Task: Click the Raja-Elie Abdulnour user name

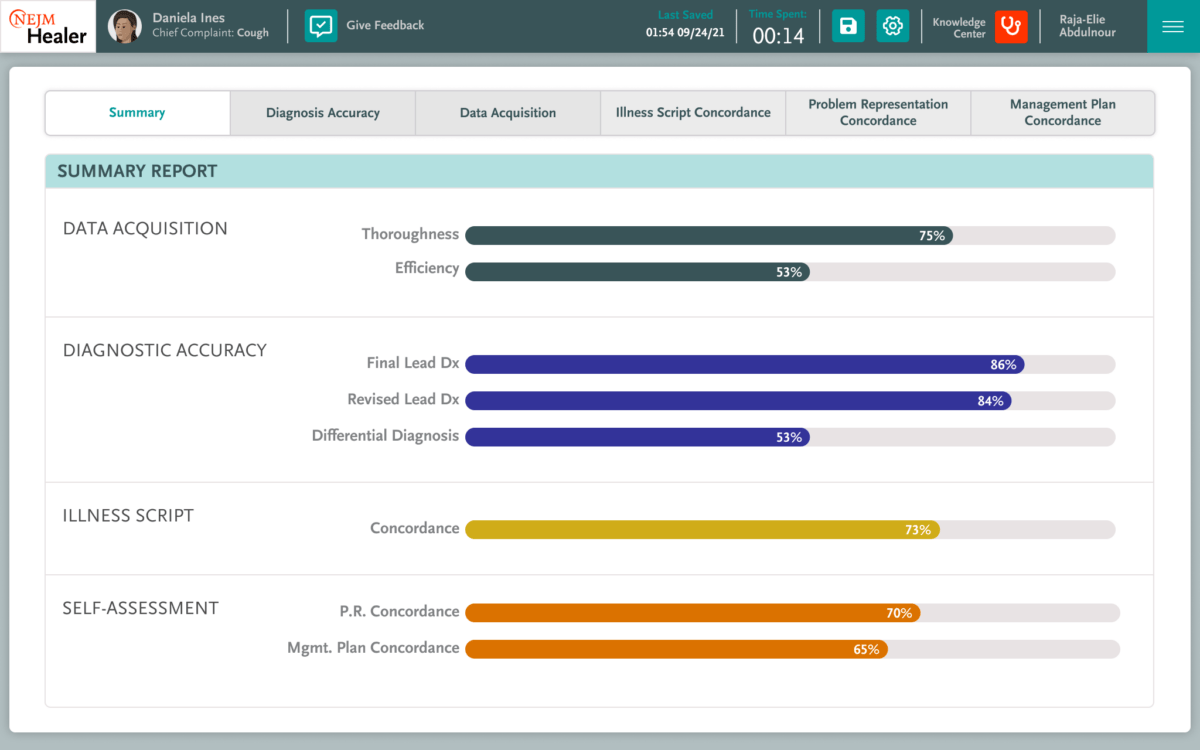Action: [1087, 26]
